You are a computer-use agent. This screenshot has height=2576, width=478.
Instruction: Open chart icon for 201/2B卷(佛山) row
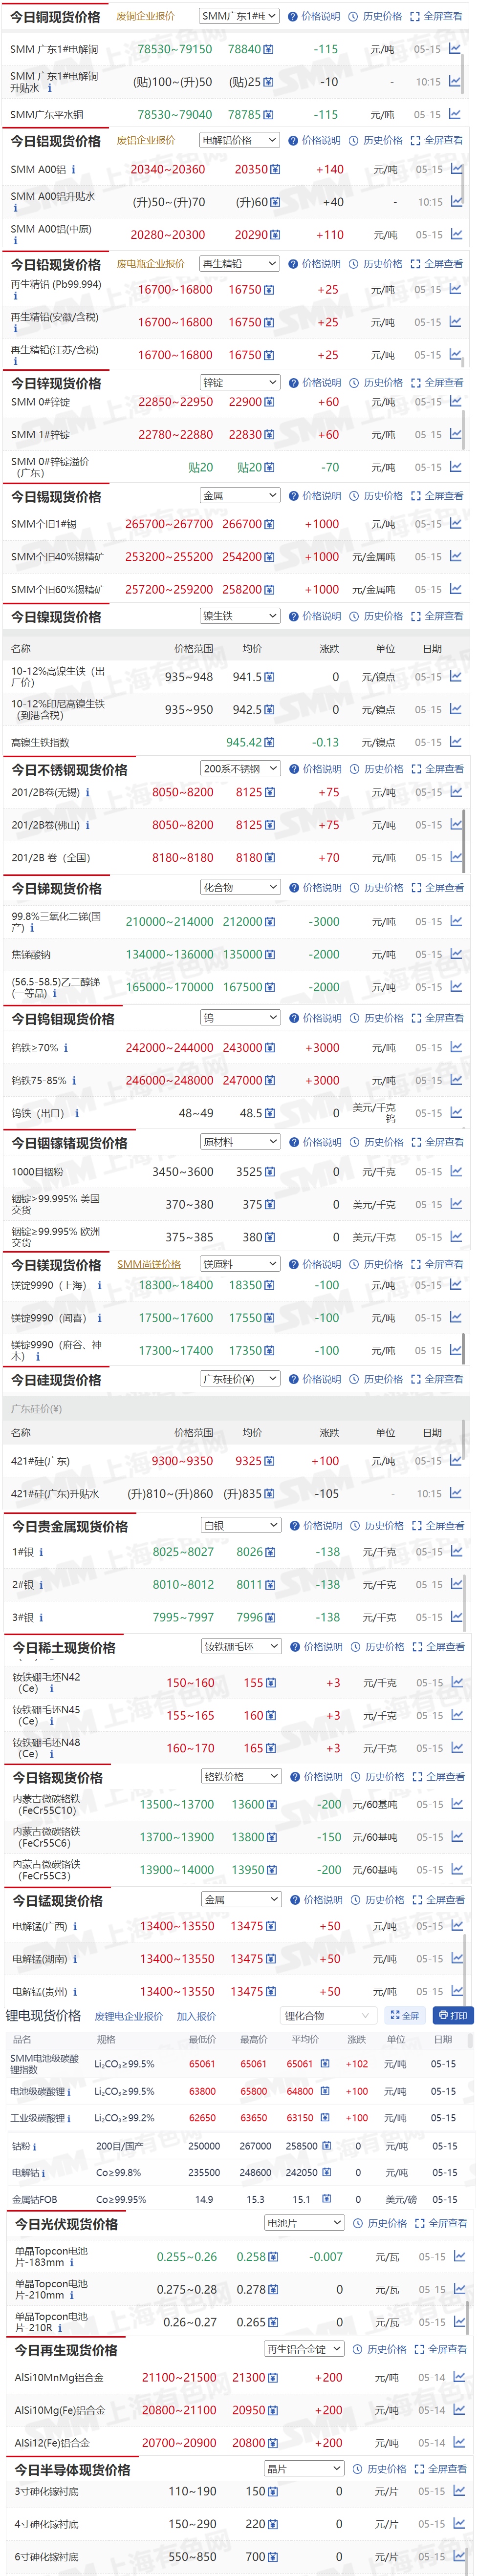(x=456, y=824)
